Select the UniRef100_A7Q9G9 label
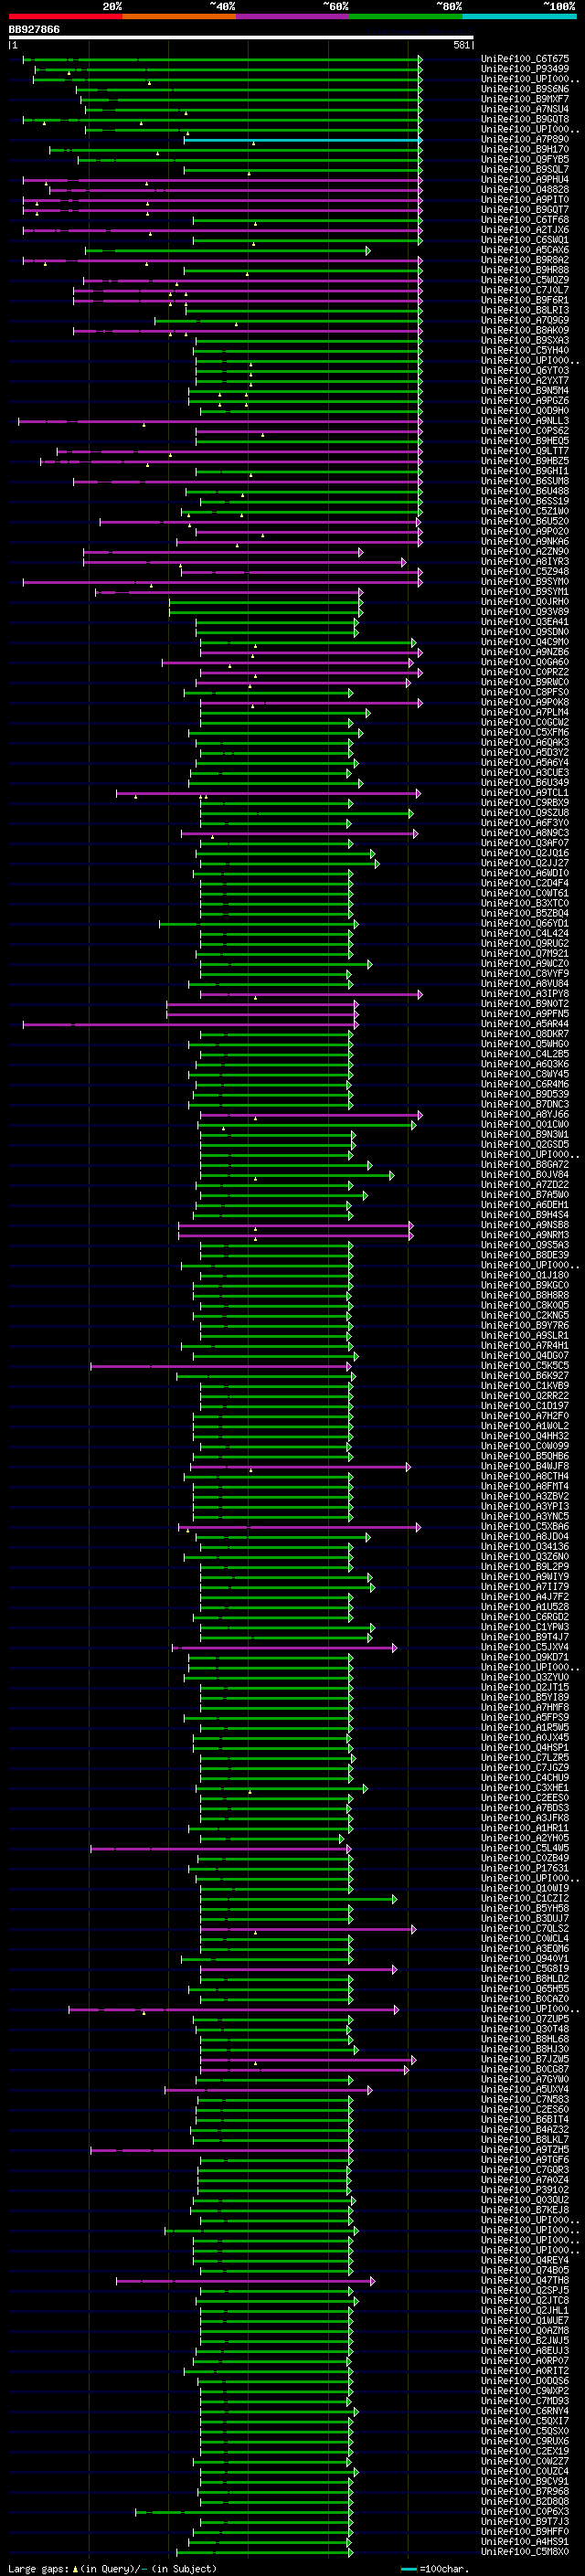This screenshot has height=2576, width=585. pos(525,320)
